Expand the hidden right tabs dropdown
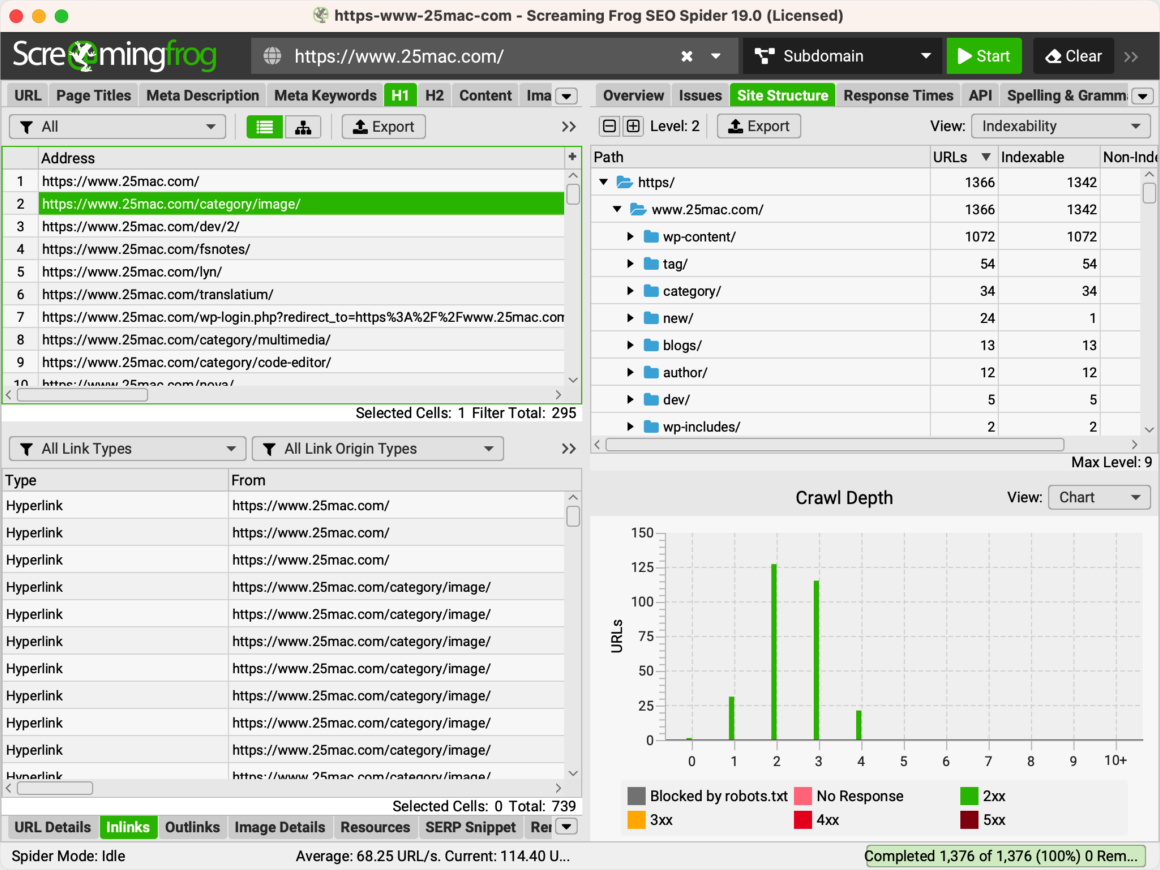Screen dimensions: 1160x870 click(1143, 96)
